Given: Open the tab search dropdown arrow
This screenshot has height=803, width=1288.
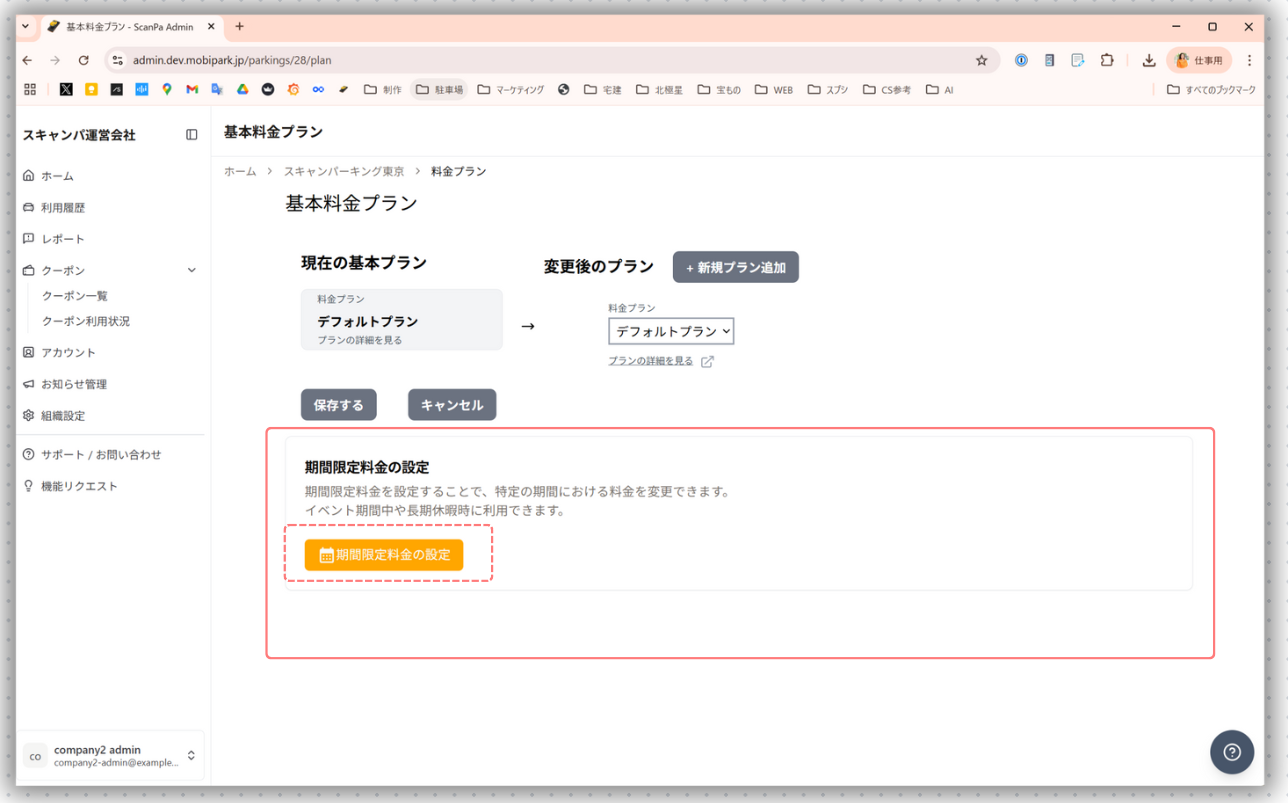Looking at the screenshot, I should (x=26, y=27).
